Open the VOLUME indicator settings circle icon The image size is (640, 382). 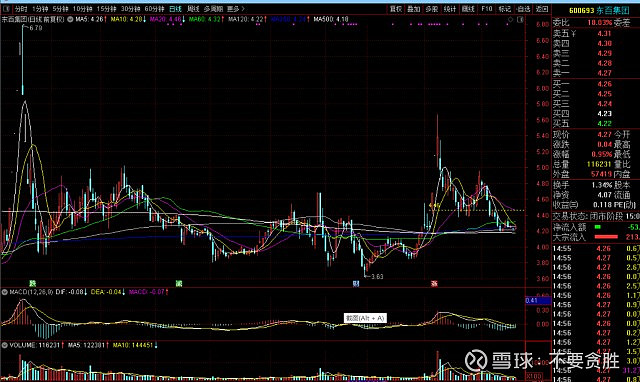coord(5,345)
